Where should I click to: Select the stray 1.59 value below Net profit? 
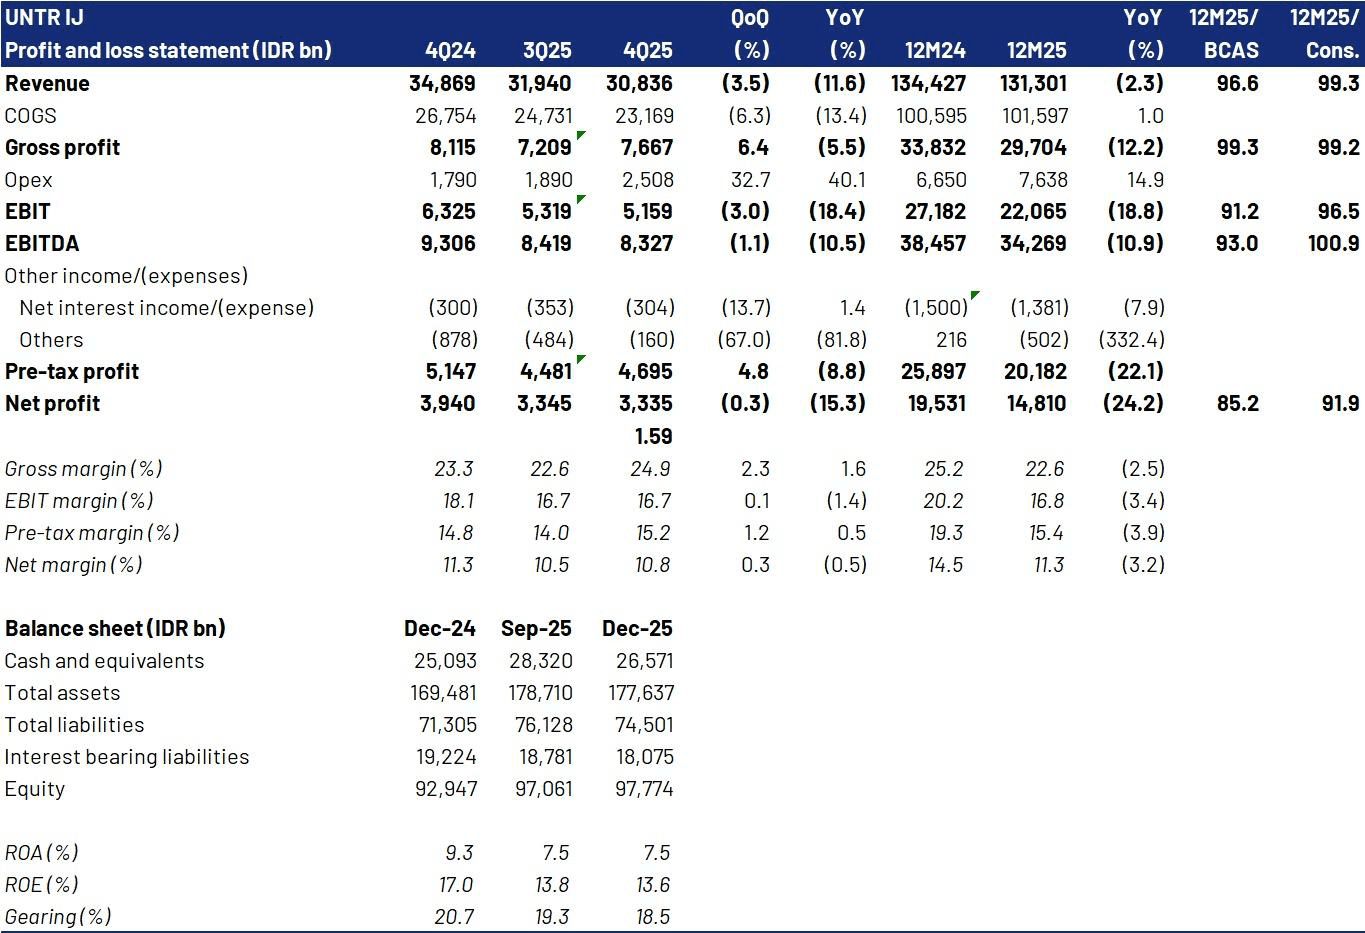pyautogui.click(x=653, y=436)
